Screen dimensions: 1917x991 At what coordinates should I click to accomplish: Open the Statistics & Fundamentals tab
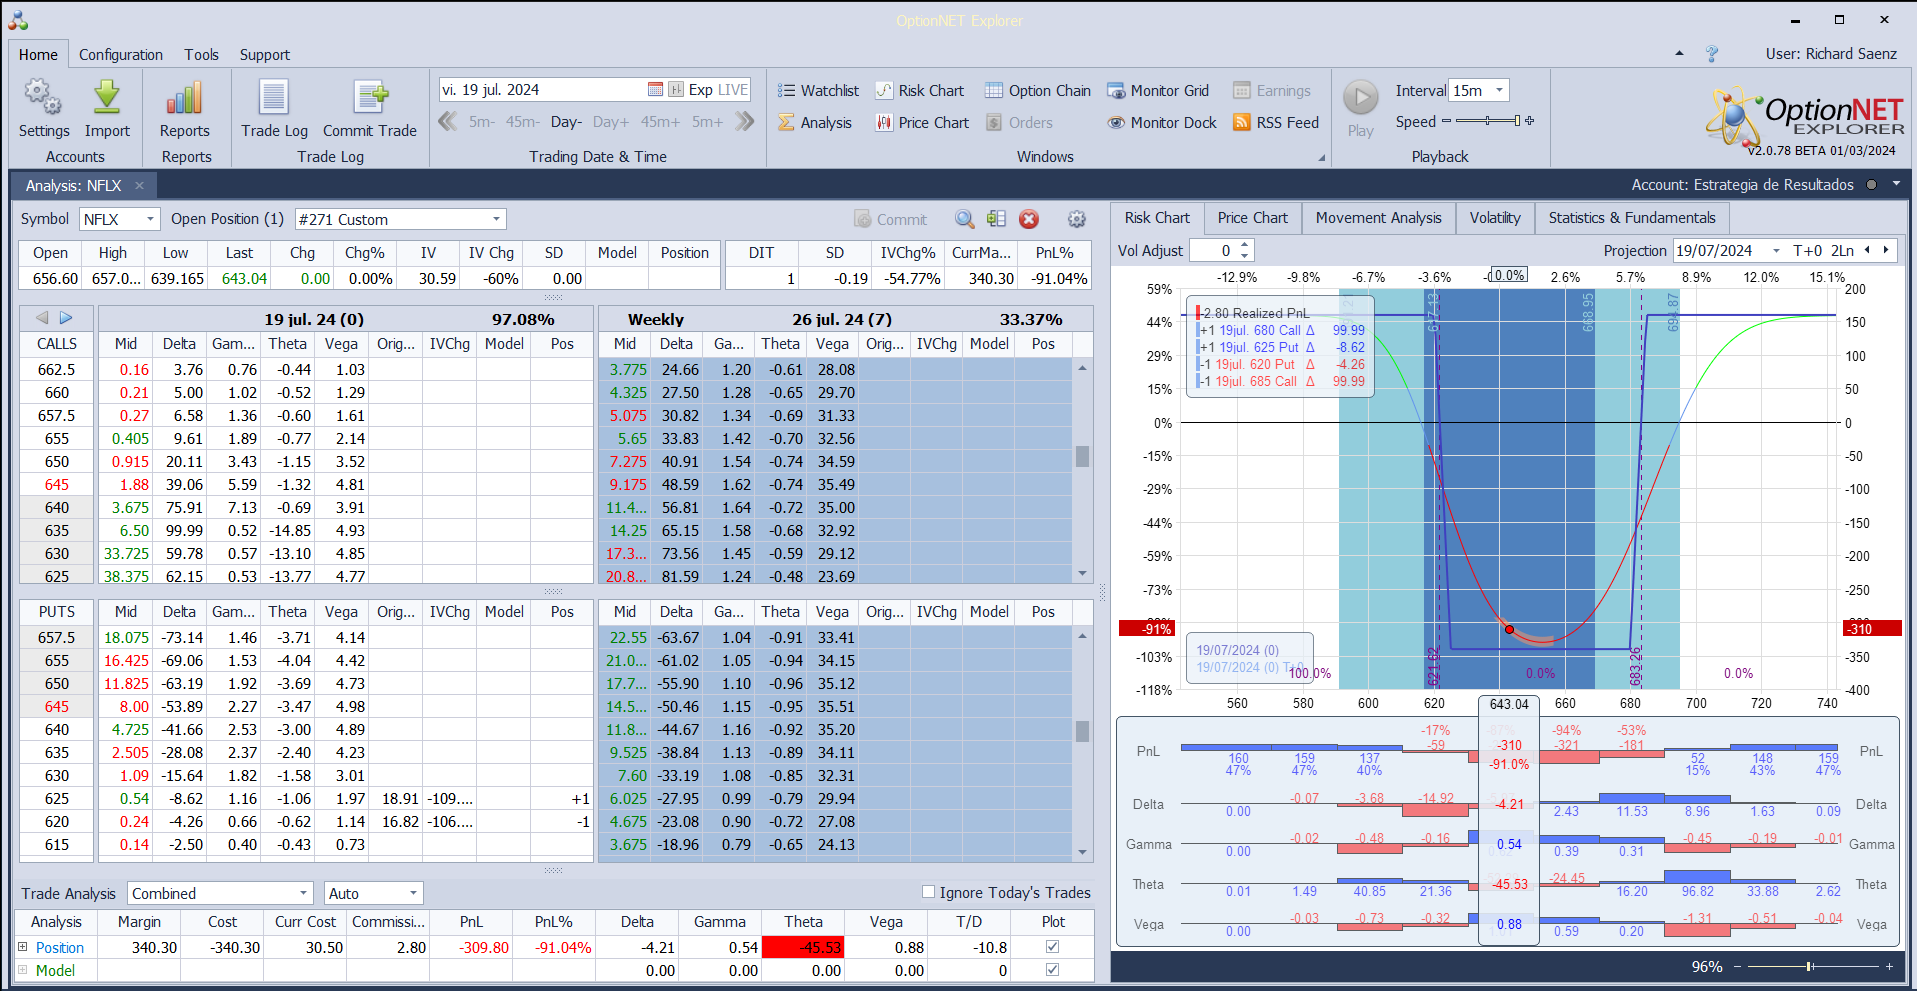(1632, 218)
